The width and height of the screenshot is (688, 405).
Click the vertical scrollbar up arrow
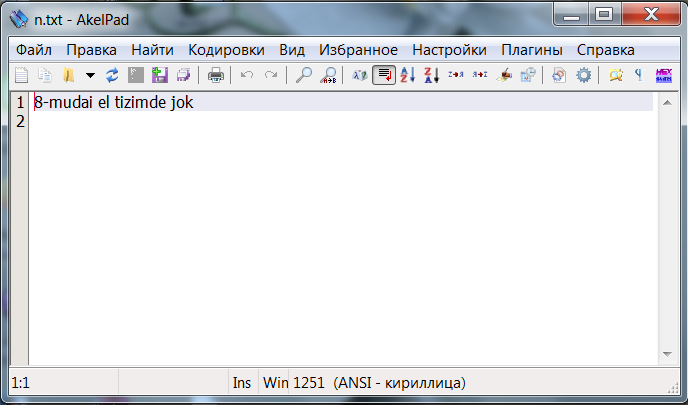667,103
